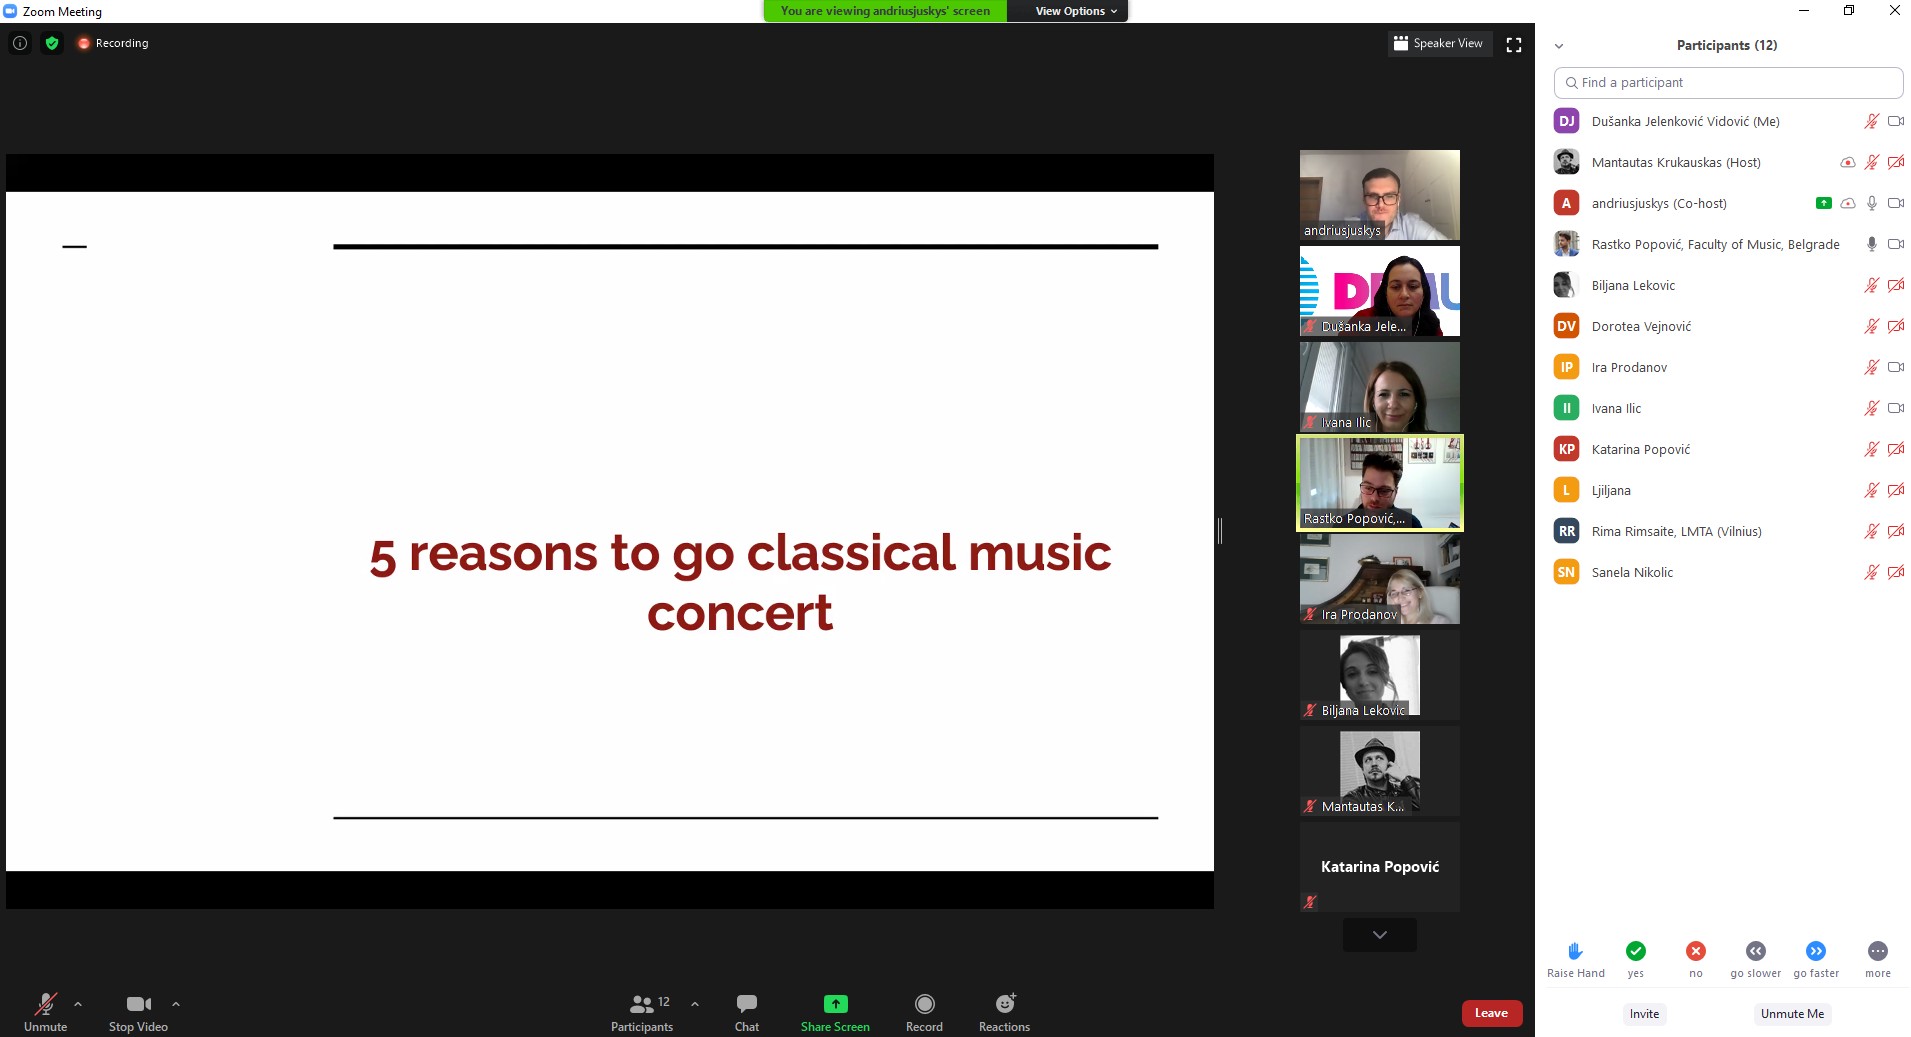Image resolution: width=1911 pixels, height=1037 pixels.
Task: Click video-off icon for Katarina Popović
Action: [x=1895, y=449]
